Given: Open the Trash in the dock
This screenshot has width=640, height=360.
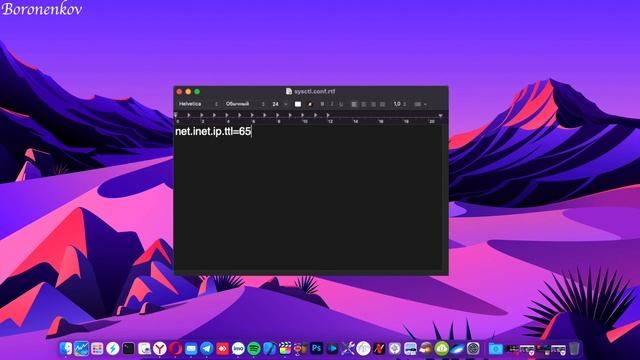Looking at the screenshot, I should coord(574,349).
